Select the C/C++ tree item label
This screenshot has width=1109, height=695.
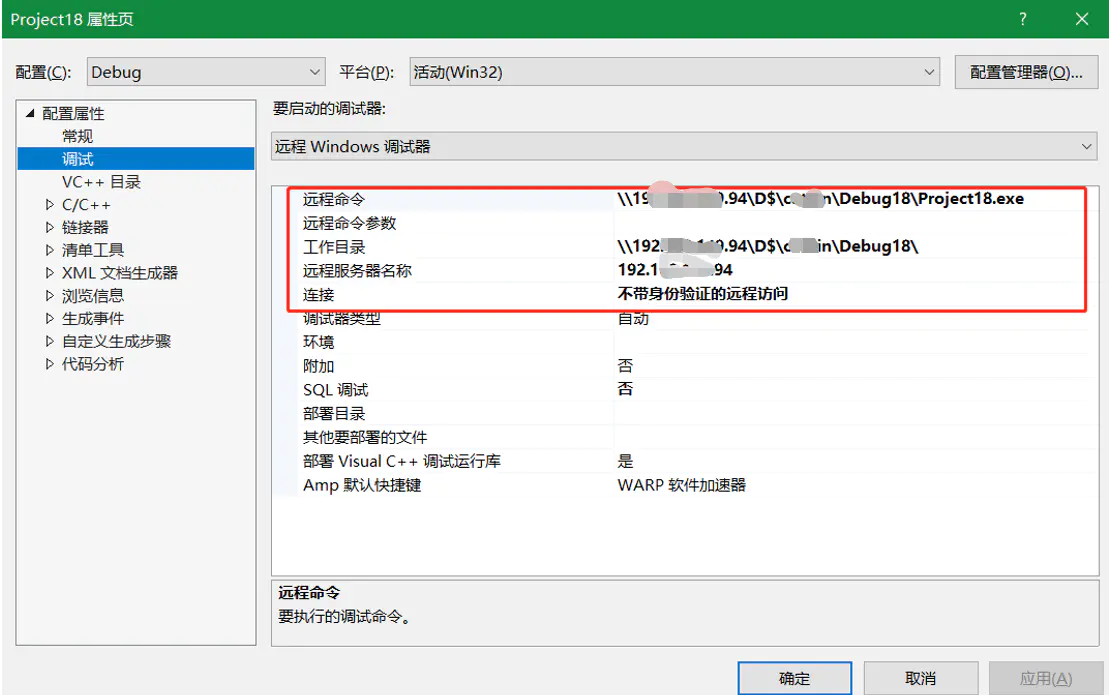click(86, 205)
